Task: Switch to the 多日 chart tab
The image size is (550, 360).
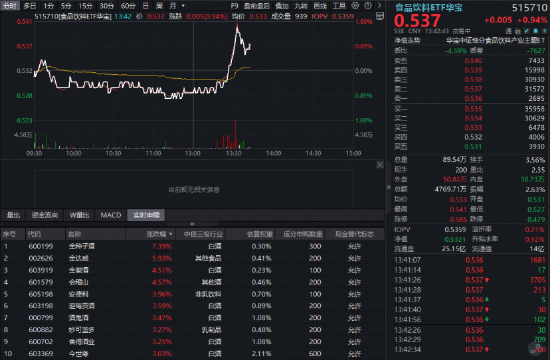Action: [x=29, y=6]
